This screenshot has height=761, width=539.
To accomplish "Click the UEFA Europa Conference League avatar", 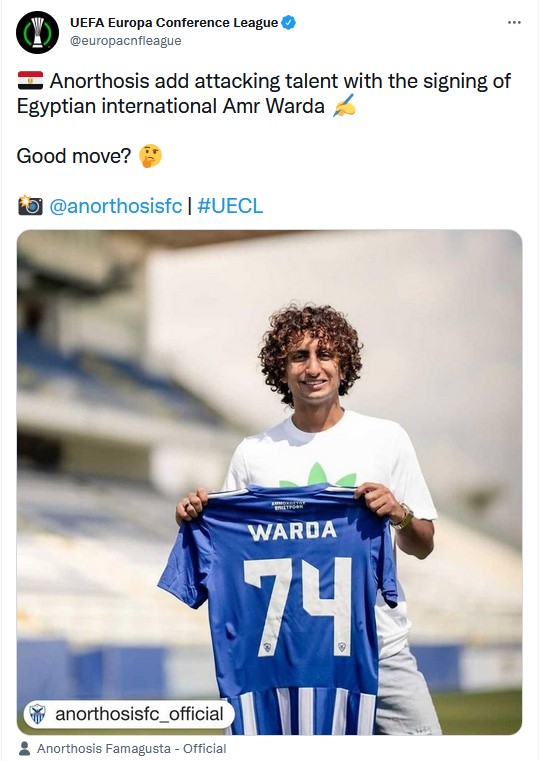I will click(37, 33).
